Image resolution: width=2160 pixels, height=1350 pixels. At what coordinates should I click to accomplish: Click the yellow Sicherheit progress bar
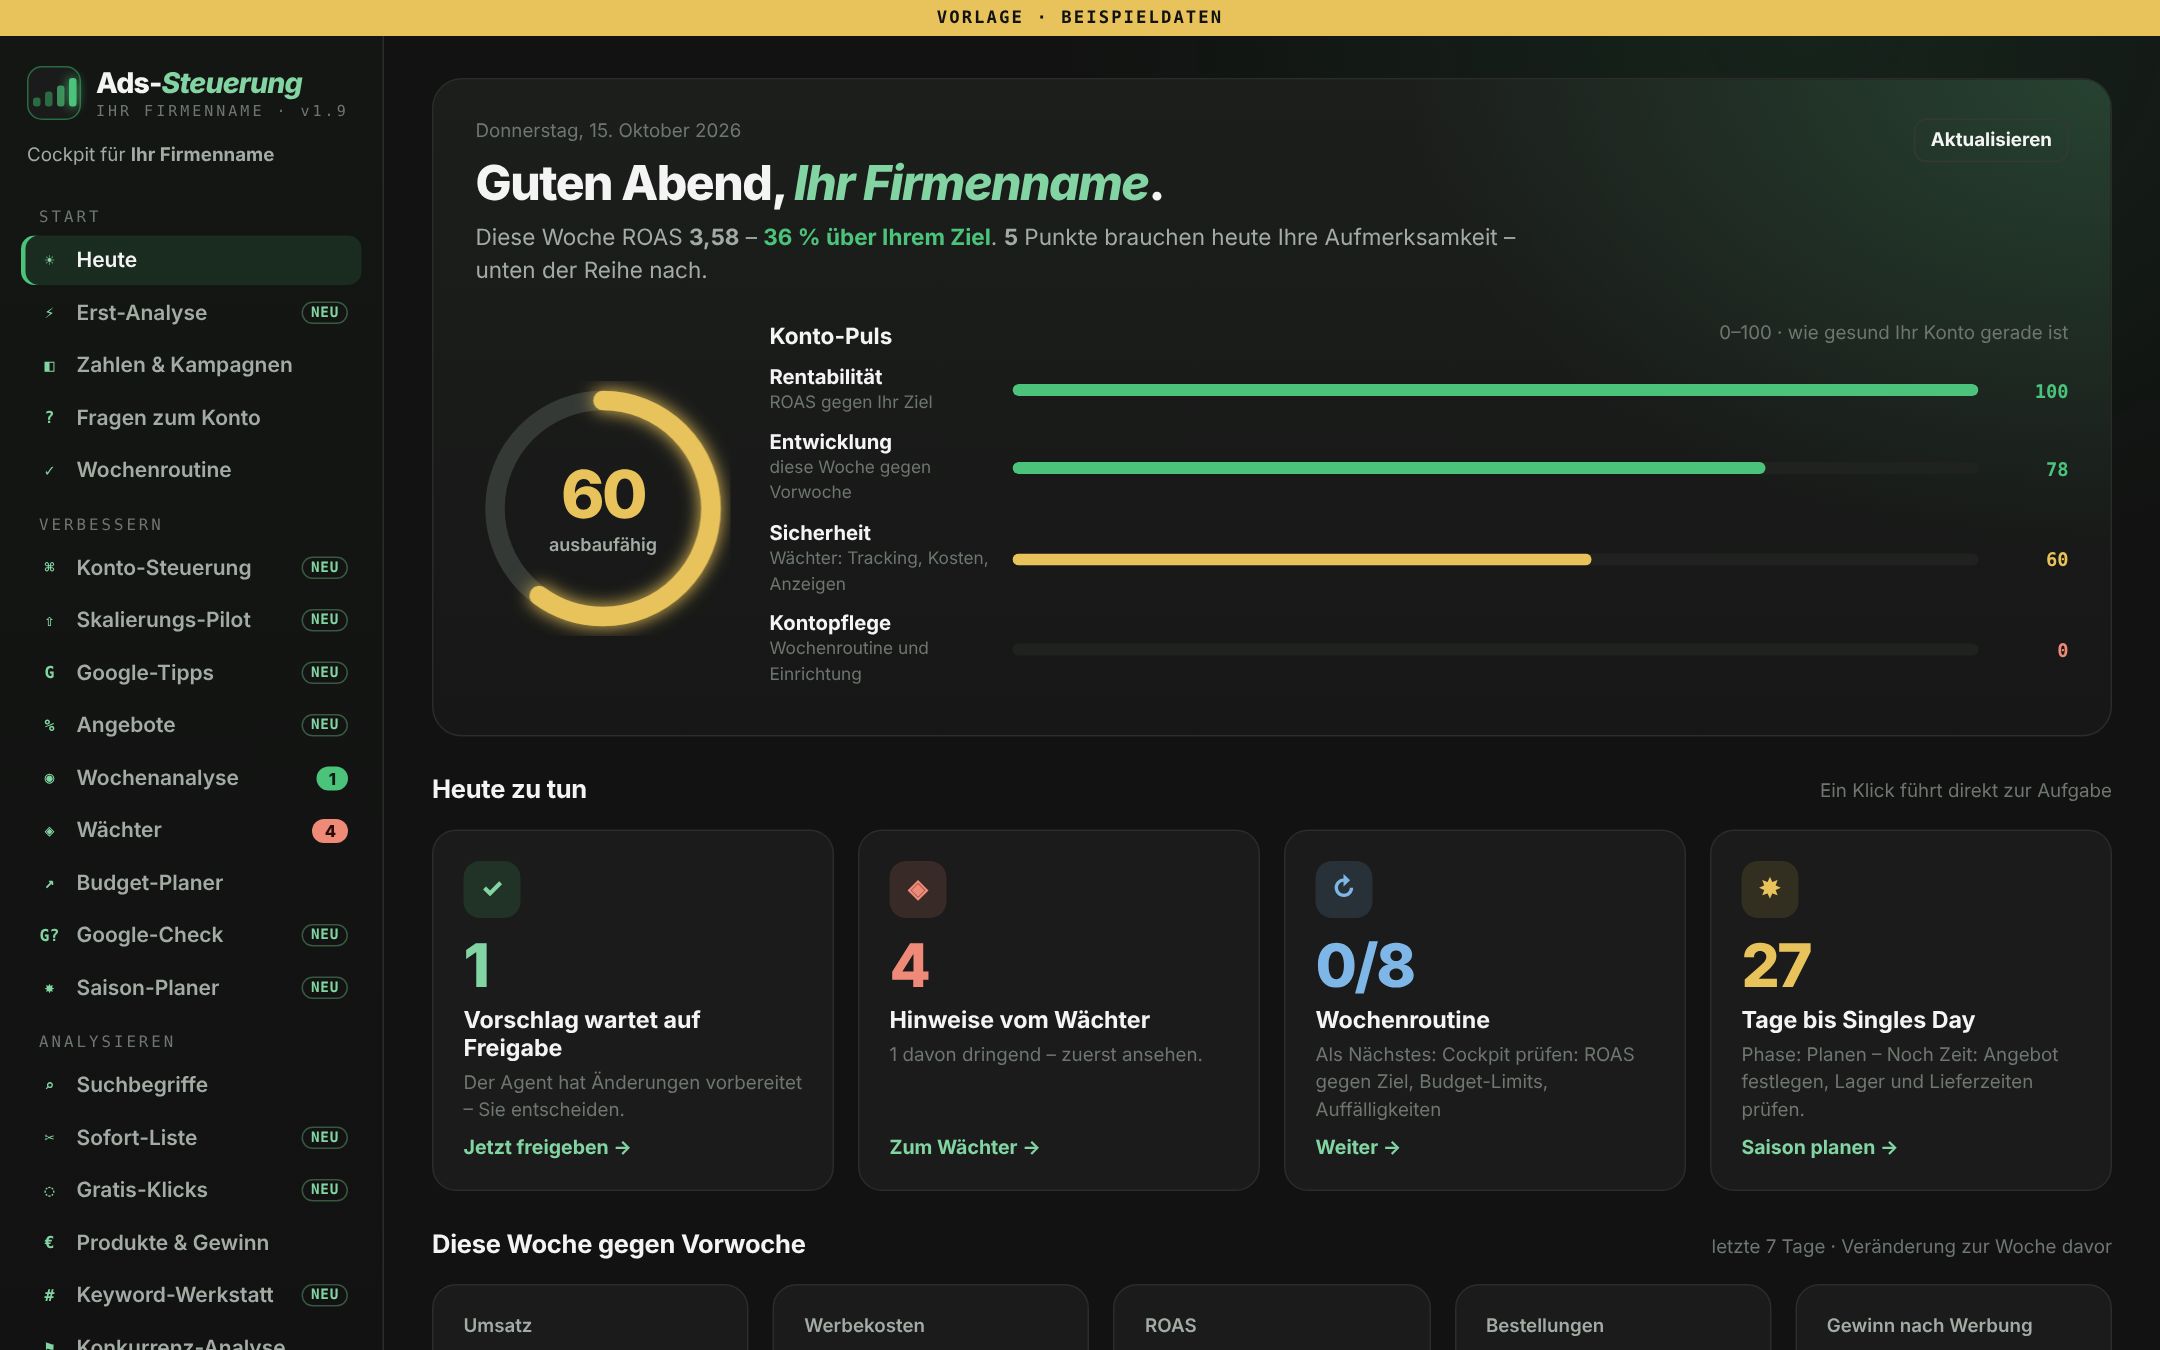coord(1495,560)
